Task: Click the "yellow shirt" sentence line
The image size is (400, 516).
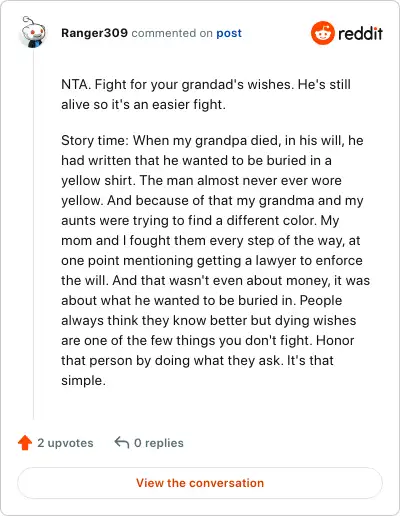Action: [201, 181]
